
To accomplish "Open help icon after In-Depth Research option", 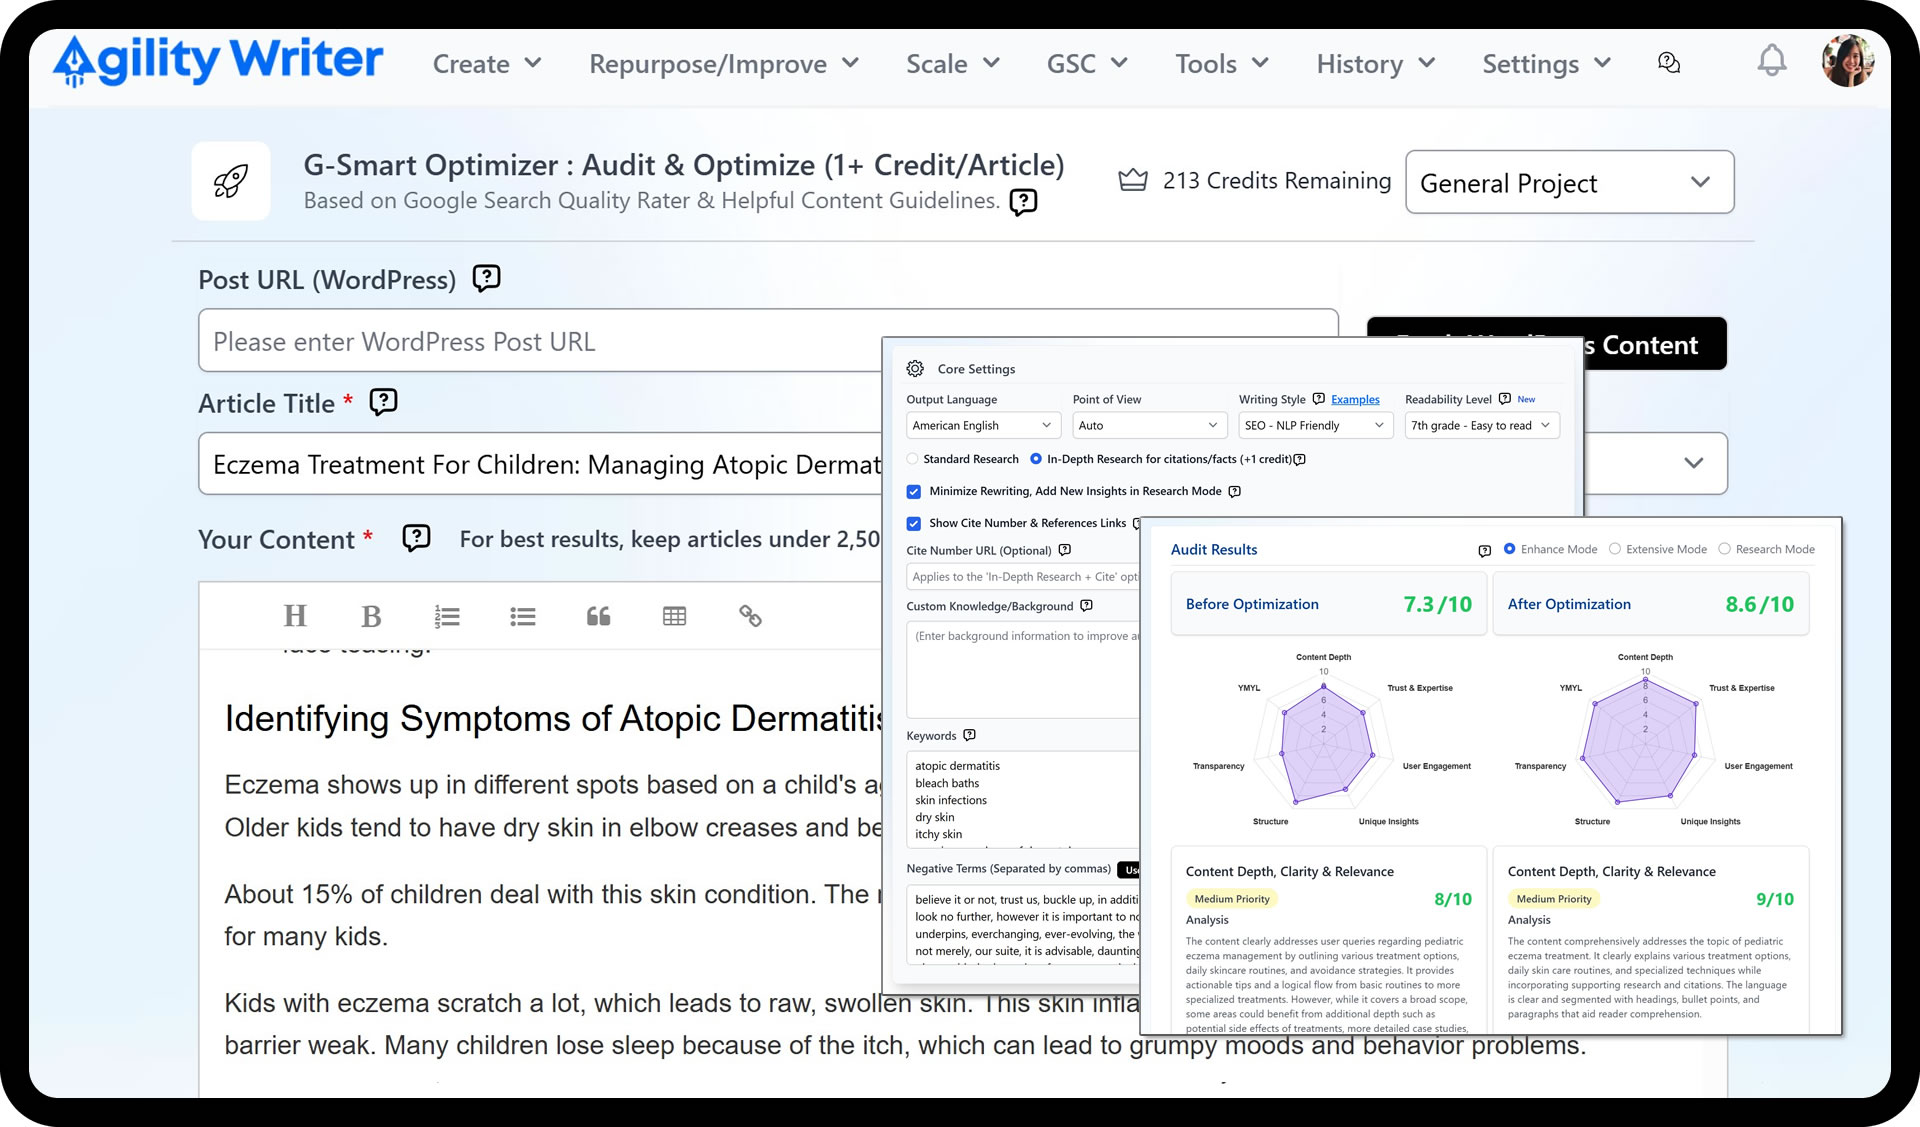I will [1299, 460].
